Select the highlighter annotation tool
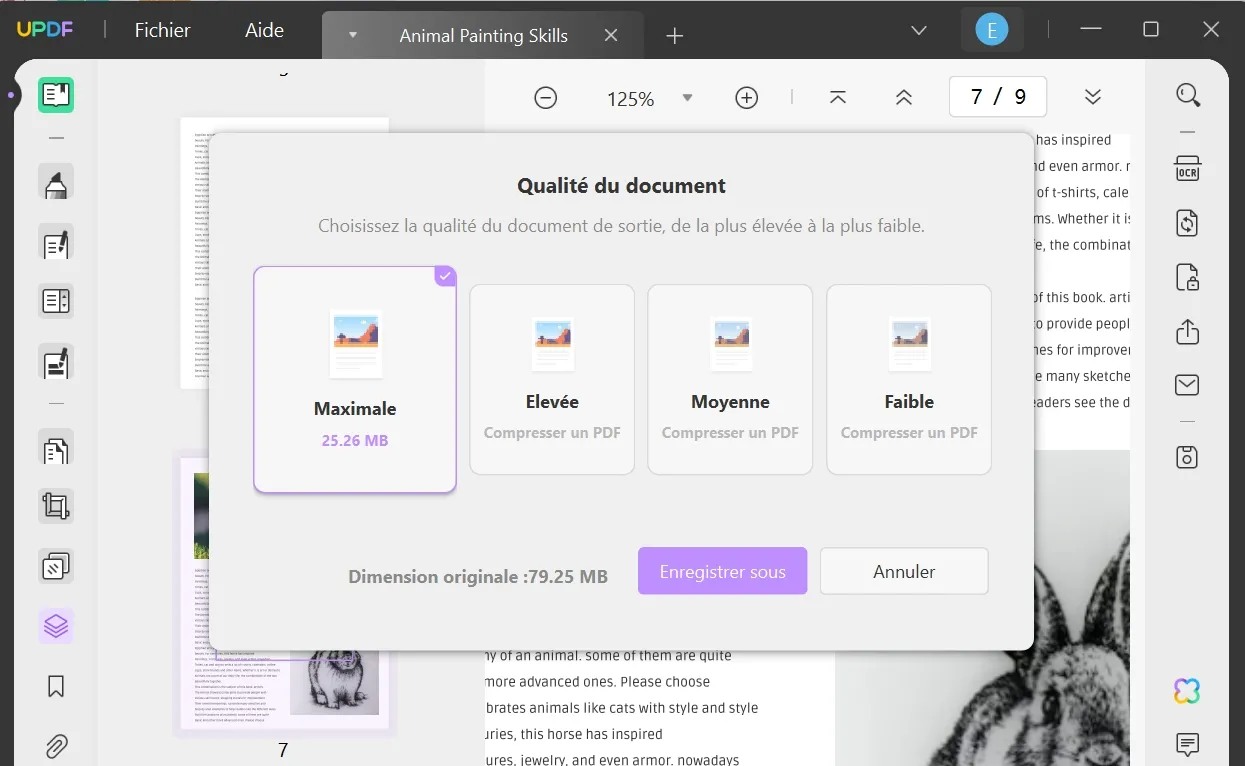This screenshot has height=766, width=1245. (x=55, y=182)
